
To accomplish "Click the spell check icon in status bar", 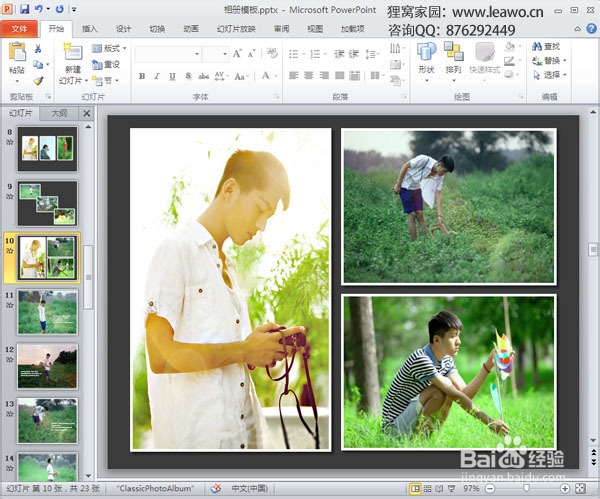I will [216, 488].
